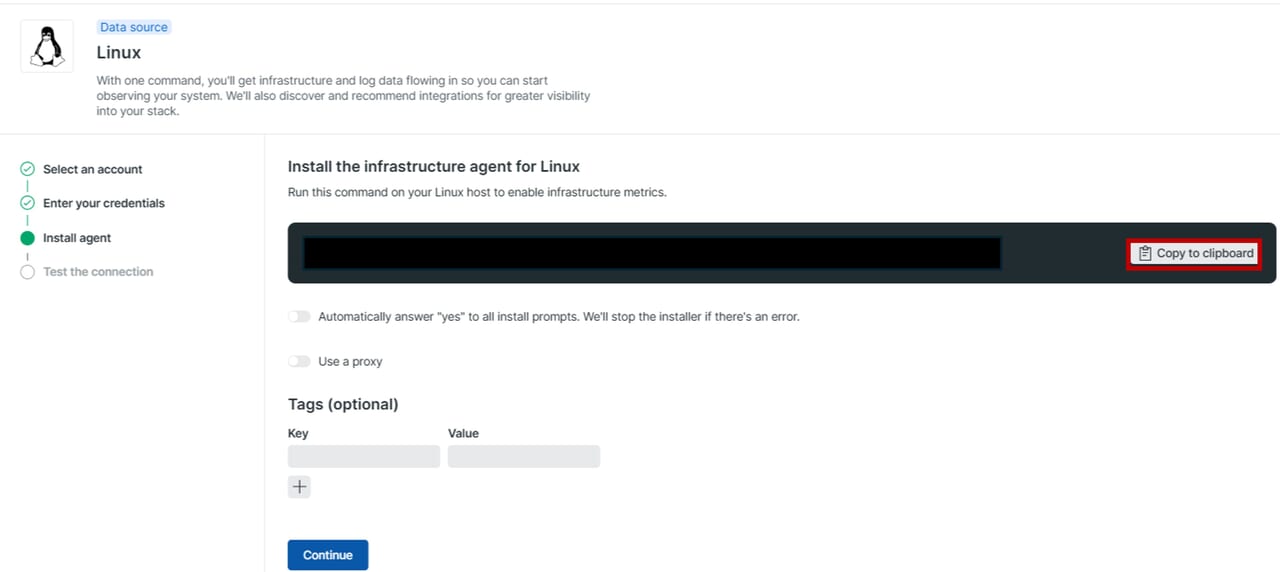Click the filled green Install agent step dot

point(28,238)
